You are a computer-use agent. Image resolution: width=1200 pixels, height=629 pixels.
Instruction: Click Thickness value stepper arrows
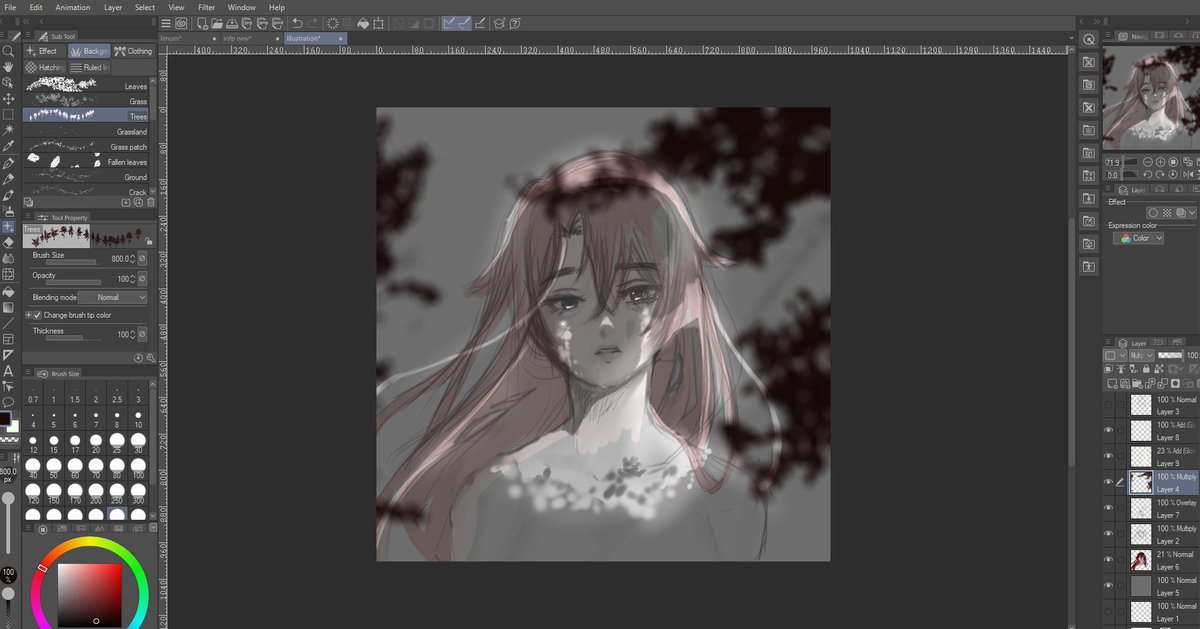[133, 335]
